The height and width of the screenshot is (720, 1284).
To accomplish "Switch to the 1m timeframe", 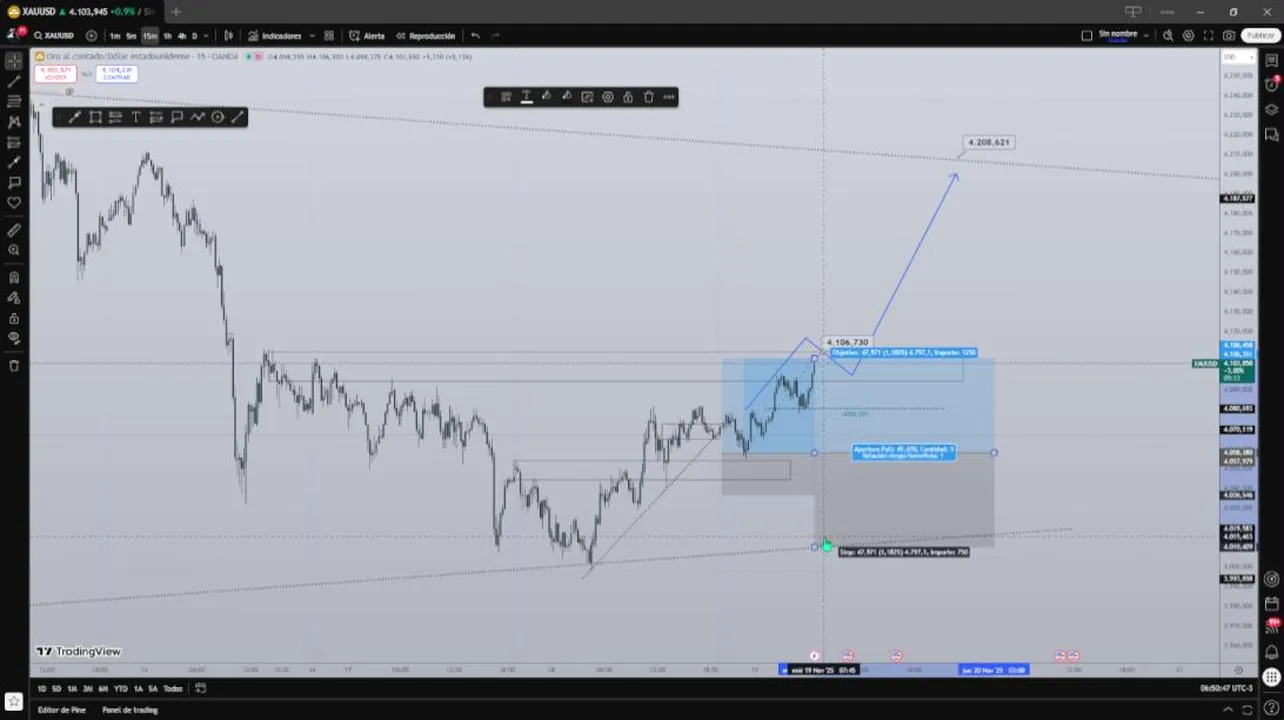I will tap(115, 35).
